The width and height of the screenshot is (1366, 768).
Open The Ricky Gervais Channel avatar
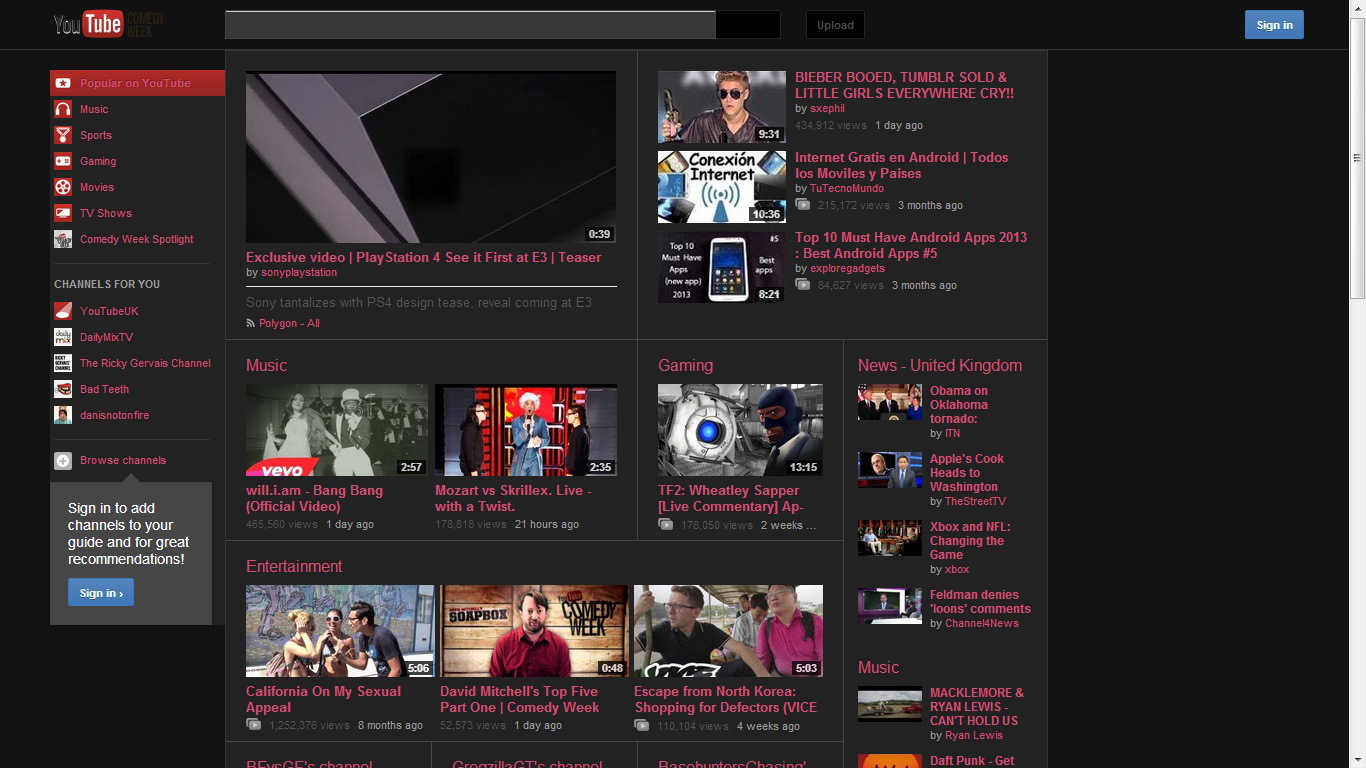tap(63, 363)
